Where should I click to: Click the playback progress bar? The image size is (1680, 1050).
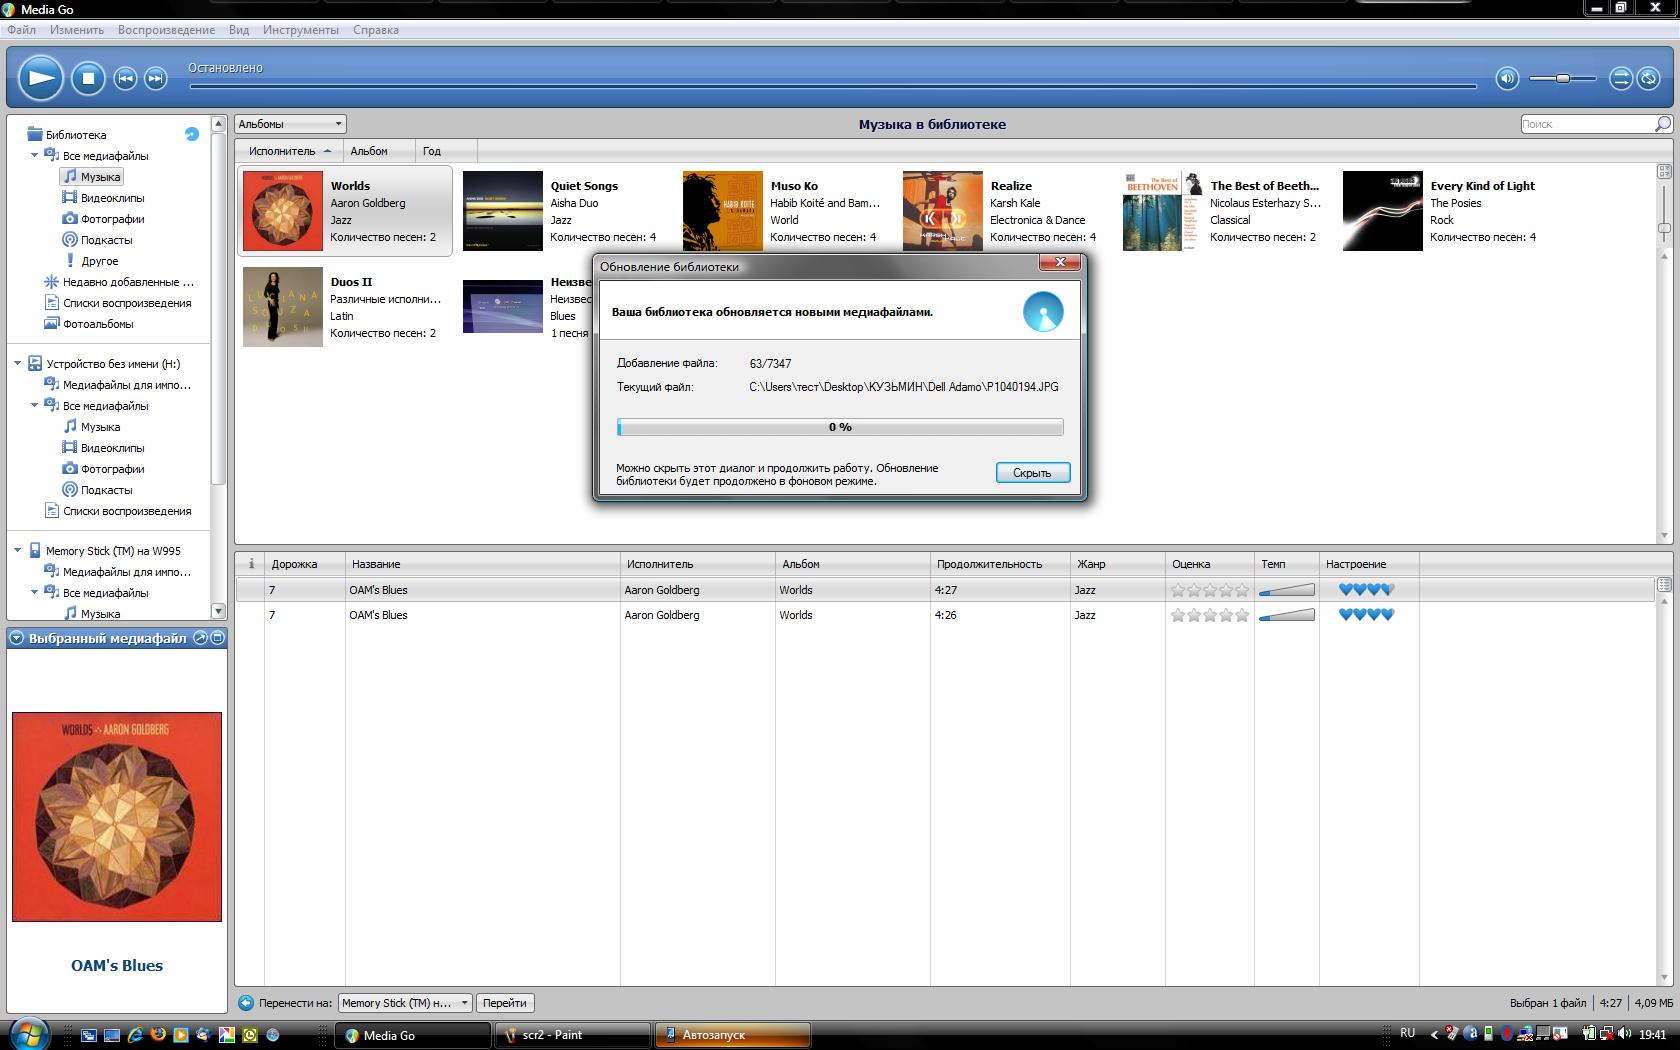pos(832,86)
